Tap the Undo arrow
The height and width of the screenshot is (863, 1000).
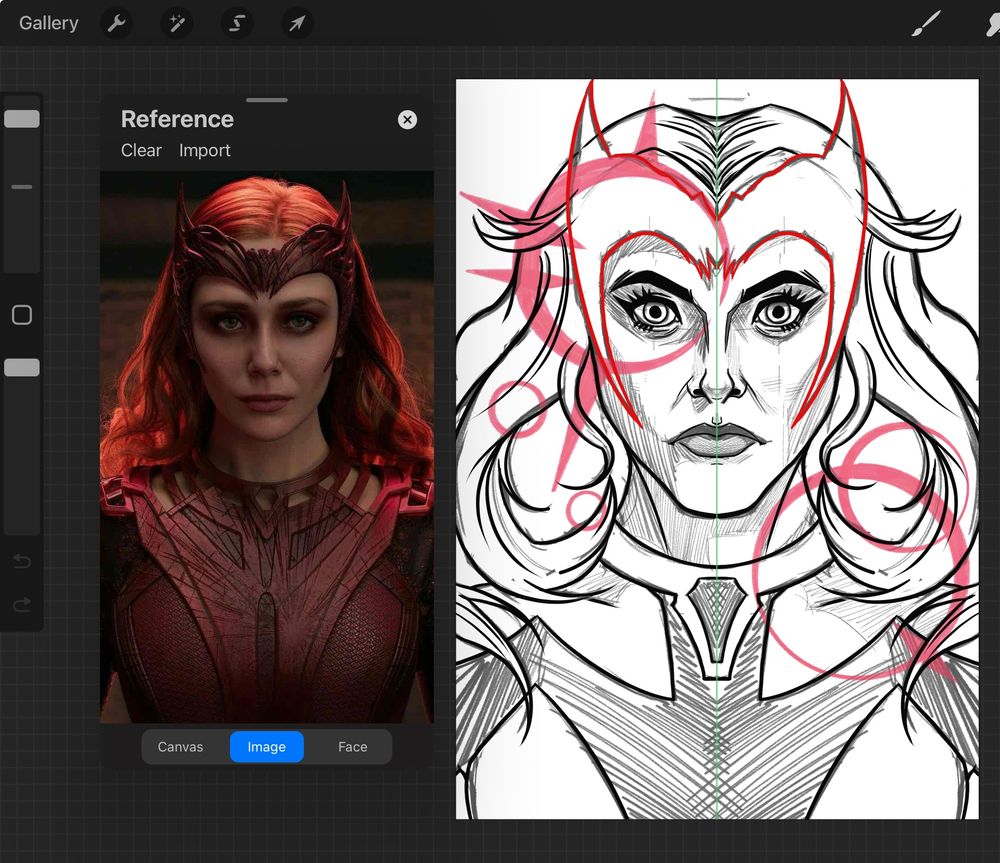coord(22,561)
